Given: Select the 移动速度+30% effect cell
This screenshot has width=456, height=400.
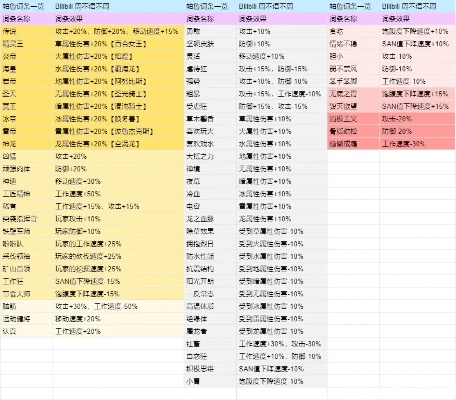Looking at the screenshot, I should 118,181.
